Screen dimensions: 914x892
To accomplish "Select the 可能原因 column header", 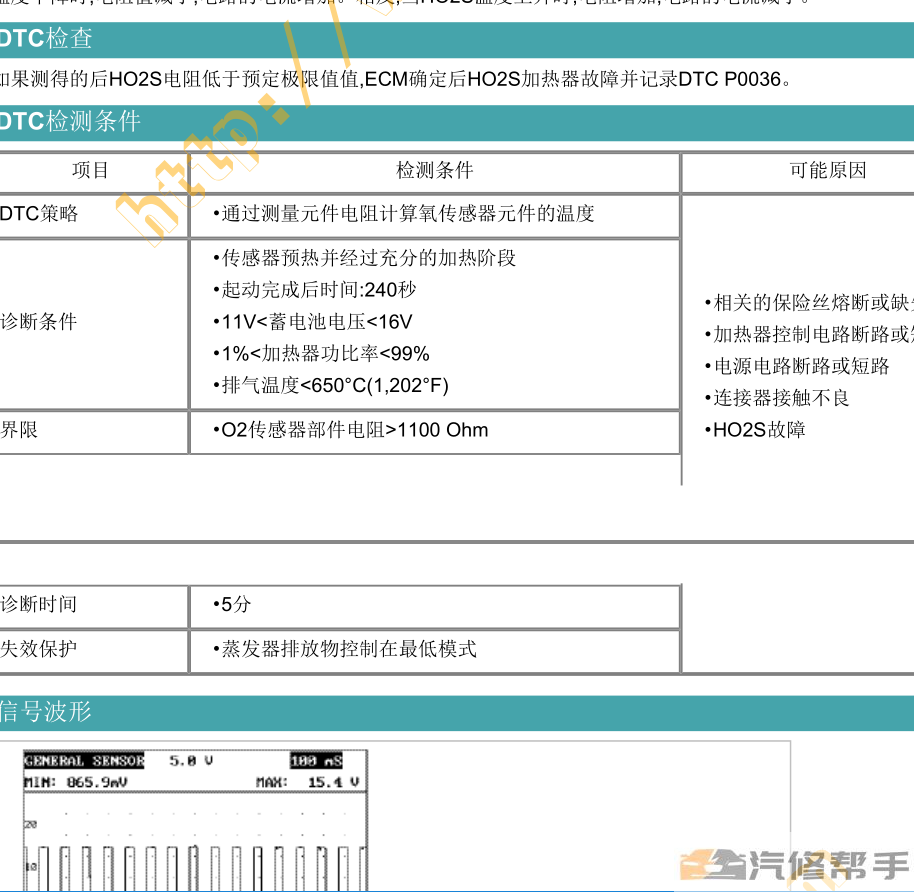I will tap(828, 171).
